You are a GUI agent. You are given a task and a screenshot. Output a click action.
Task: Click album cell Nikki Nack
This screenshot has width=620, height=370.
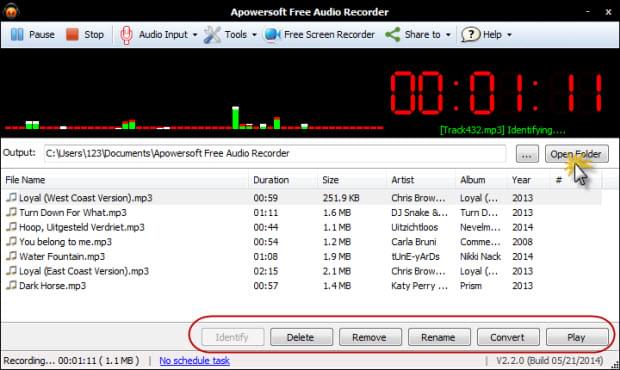click(480, 256)
